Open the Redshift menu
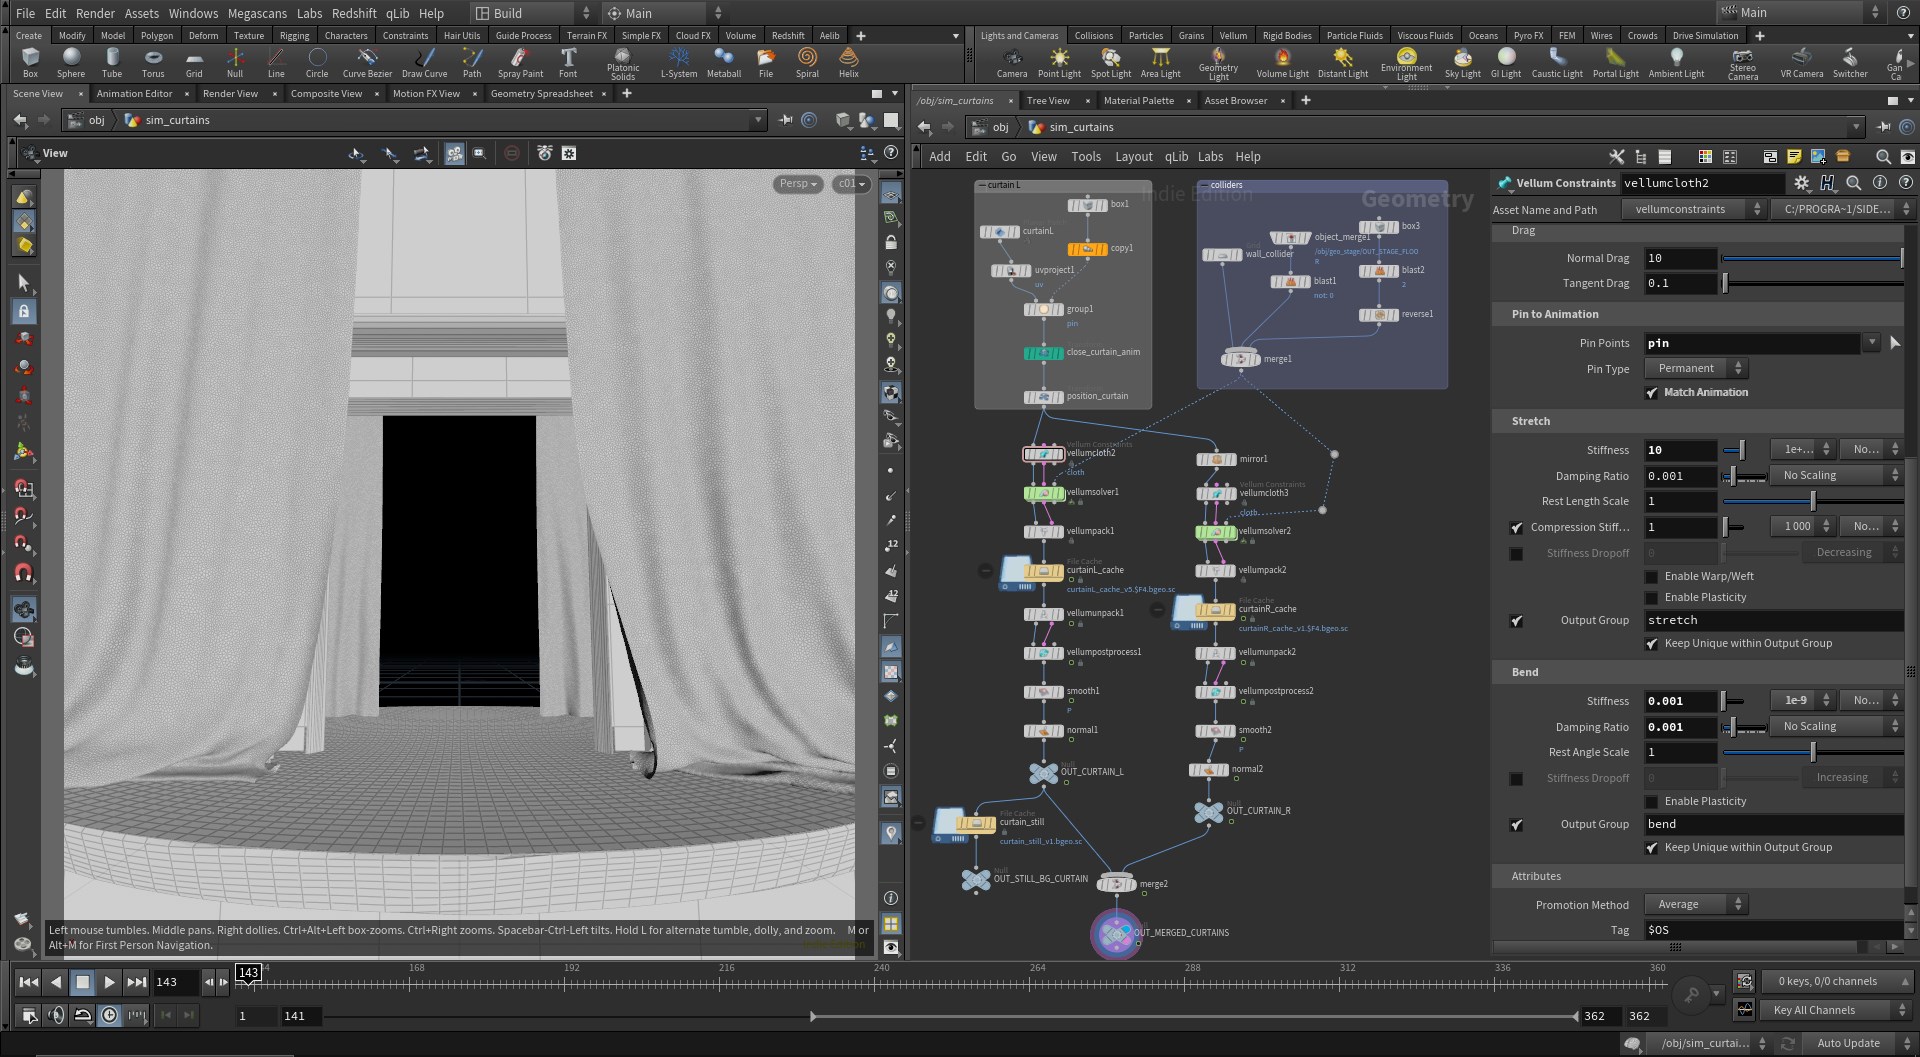Viewport: 1920px width, 1057px height. (x=354, y=13)
